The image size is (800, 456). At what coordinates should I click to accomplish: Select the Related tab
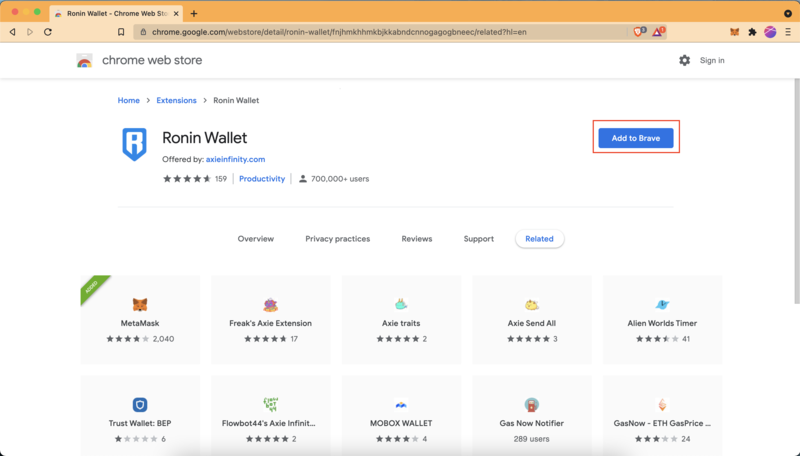click(539, 239)
